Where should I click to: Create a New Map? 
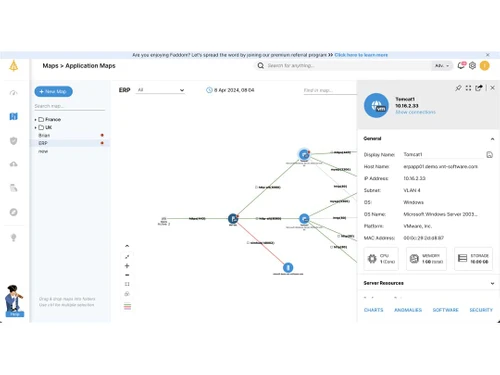53,91
